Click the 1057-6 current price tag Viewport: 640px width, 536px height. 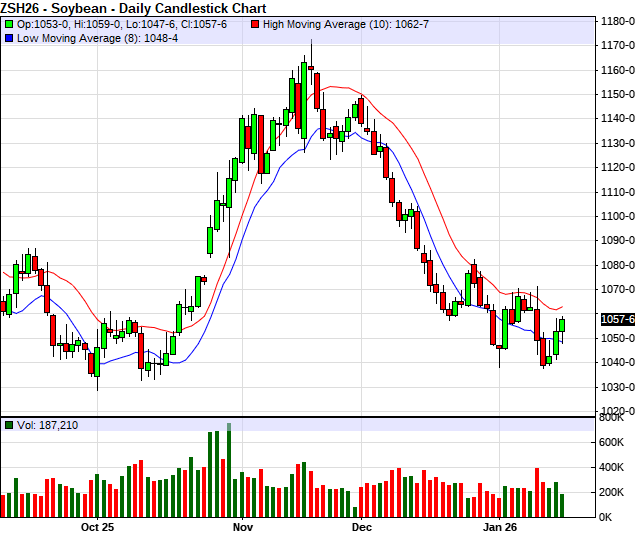click(x=619, y=319)
